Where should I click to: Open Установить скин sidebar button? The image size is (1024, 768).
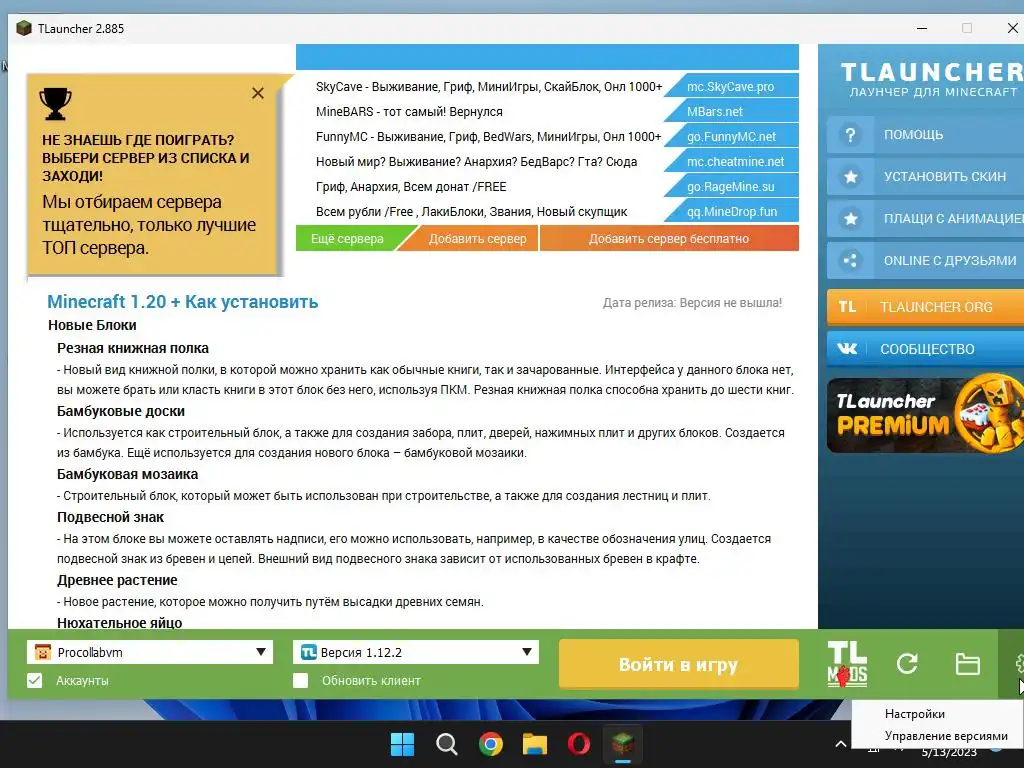pyautogui.click(x=925, y=177)
